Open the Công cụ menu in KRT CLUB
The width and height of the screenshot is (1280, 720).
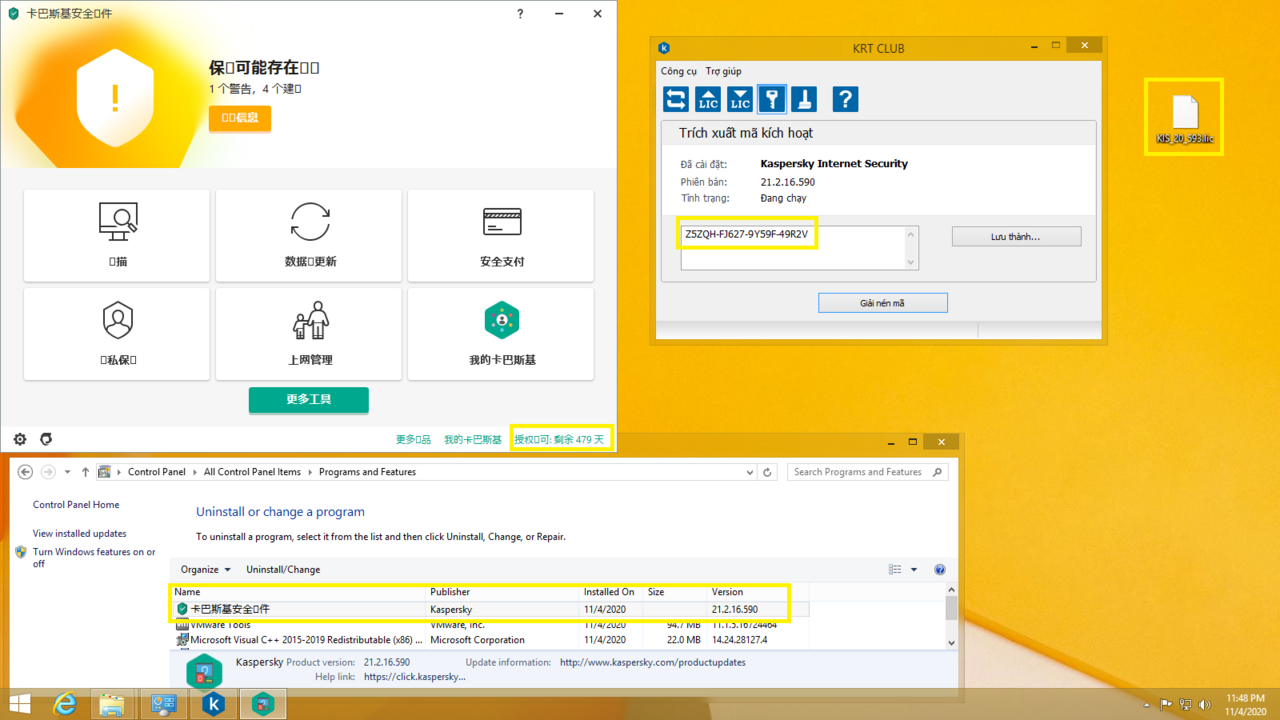(679, 71)
